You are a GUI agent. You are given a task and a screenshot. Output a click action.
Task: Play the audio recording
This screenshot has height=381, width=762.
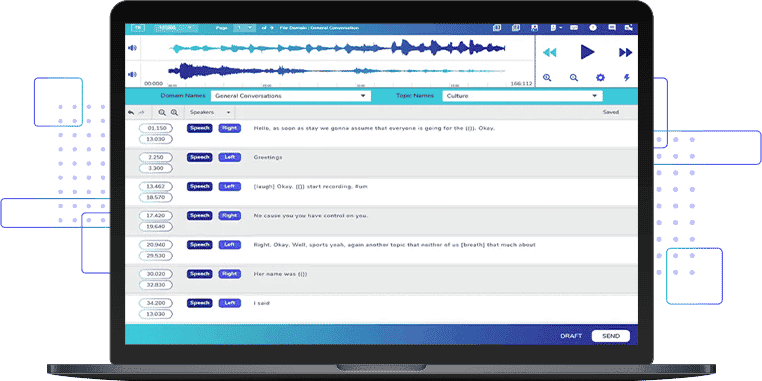point(587,52)
